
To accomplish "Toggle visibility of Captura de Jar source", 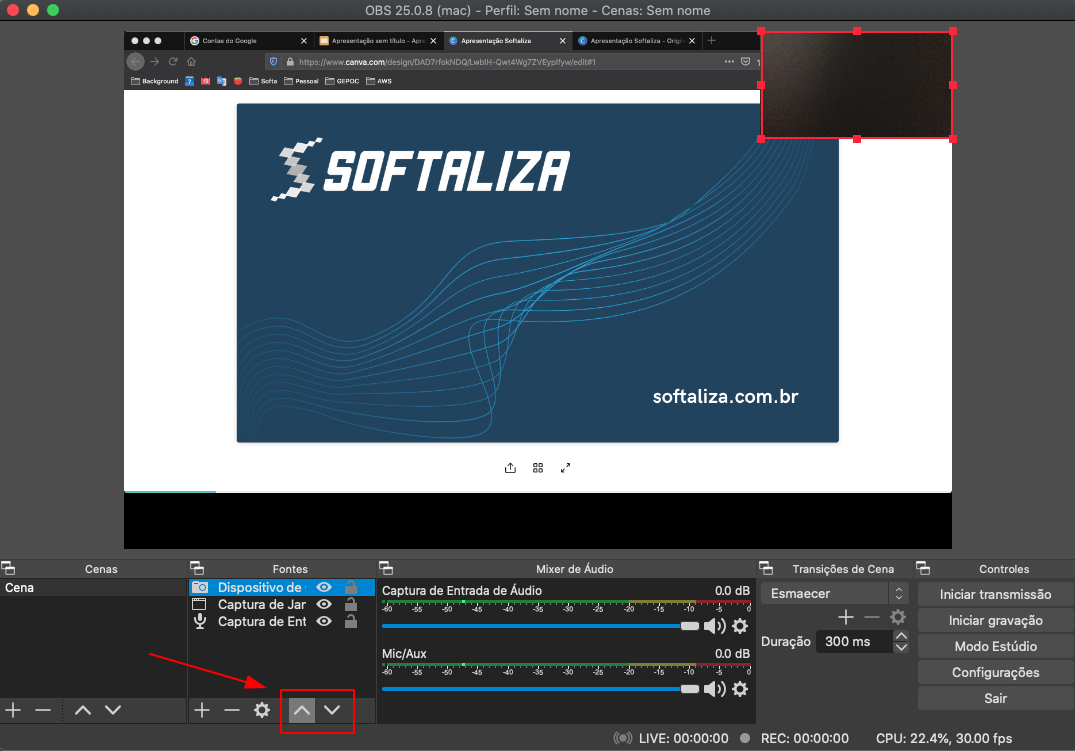I will tap(324, 604).
